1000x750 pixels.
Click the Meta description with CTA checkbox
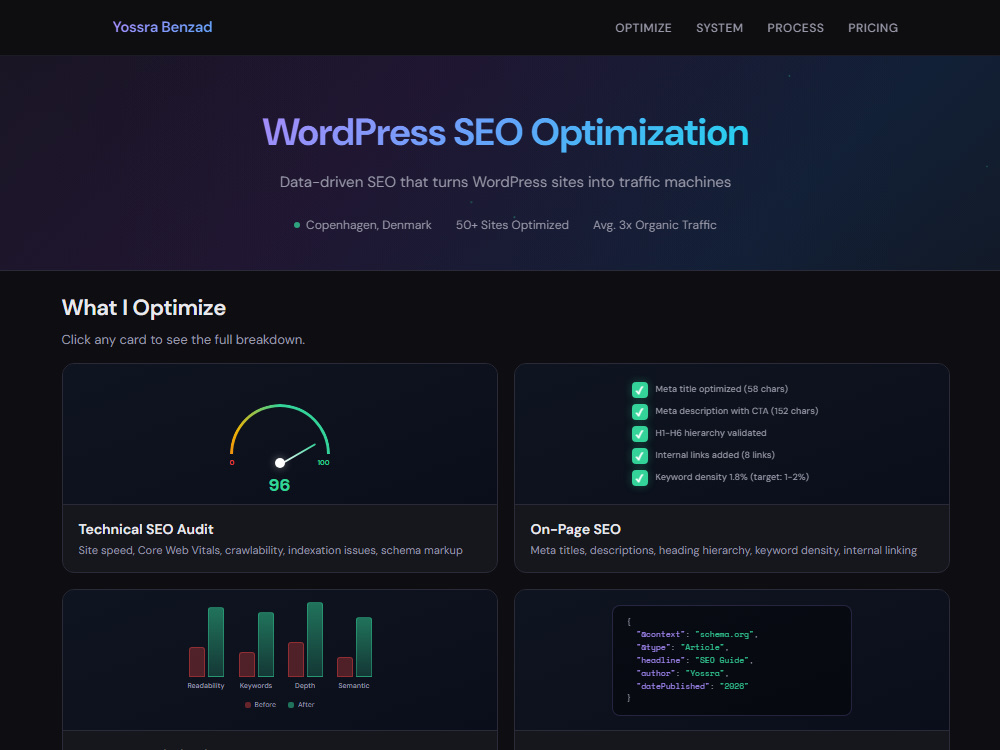coord(640,411)
